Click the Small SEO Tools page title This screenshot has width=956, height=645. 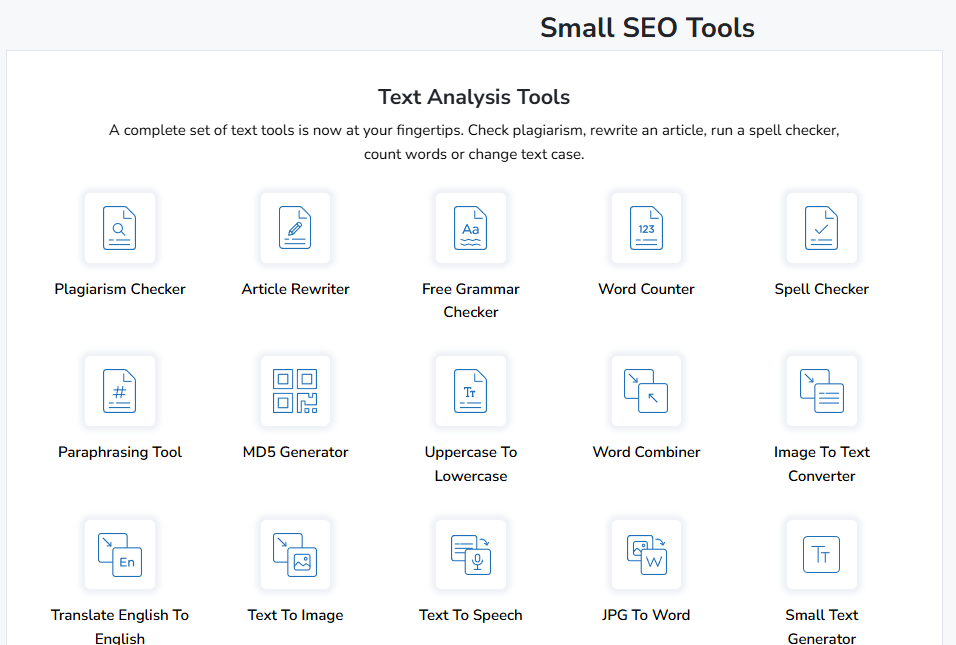[647, 28]
